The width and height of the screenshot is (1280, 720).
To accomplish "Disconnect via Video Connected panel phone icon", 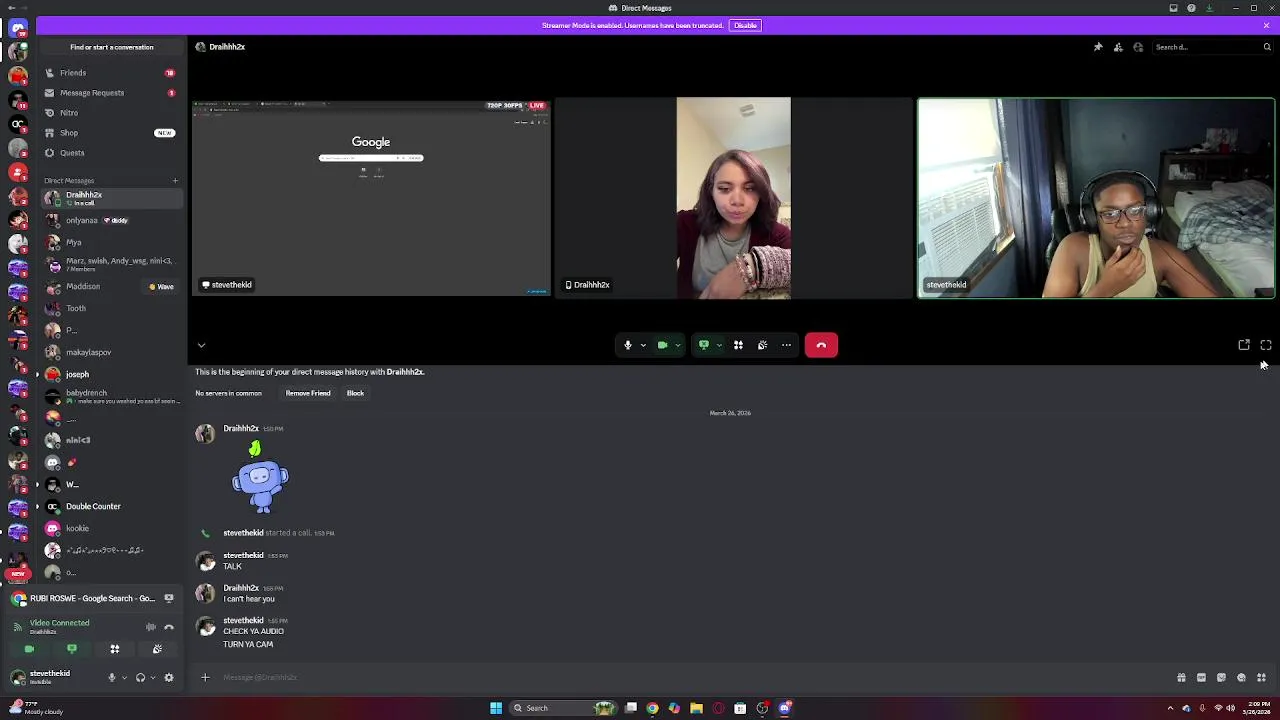I will pos(169,627).
